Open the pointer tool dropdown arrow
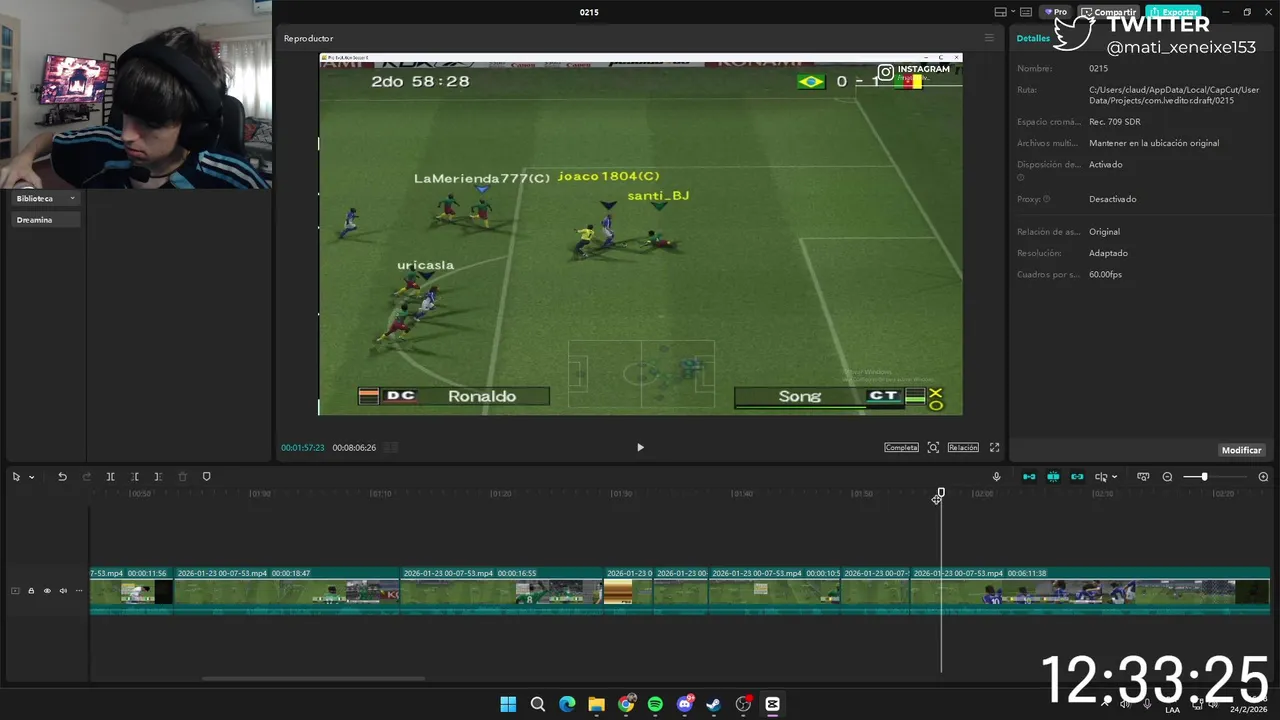Image resolution: width=1280 pixels, height=720 pixels. [x=31, y=477]
